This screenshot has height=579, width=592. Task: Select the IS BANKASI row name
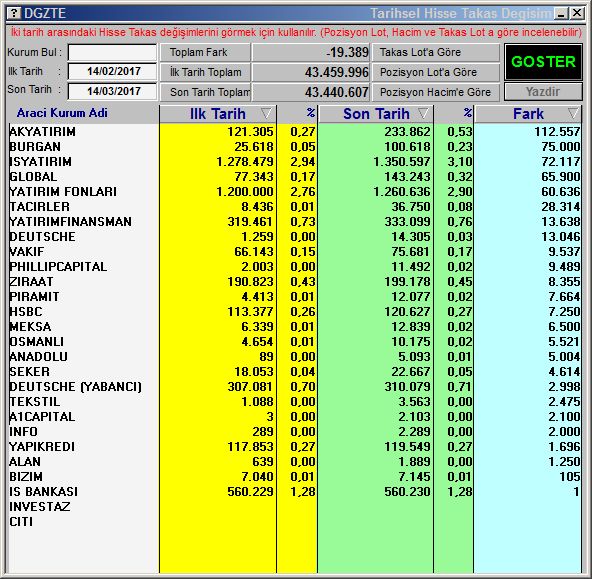(x=43, y=492)
